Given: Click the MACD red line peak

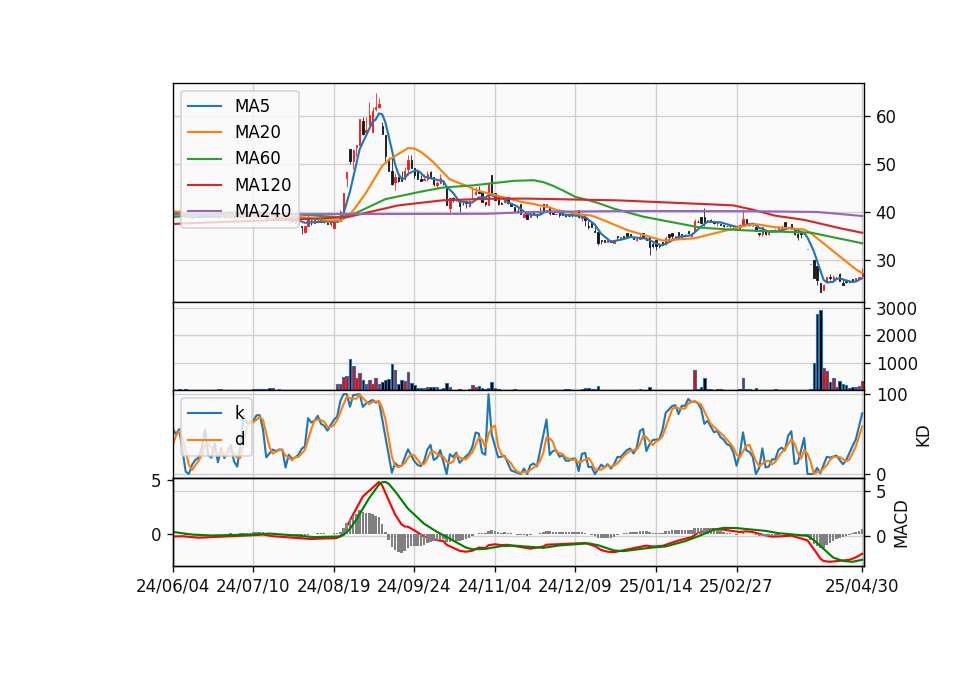Looking at the screenshot, I should coord(380,483).
